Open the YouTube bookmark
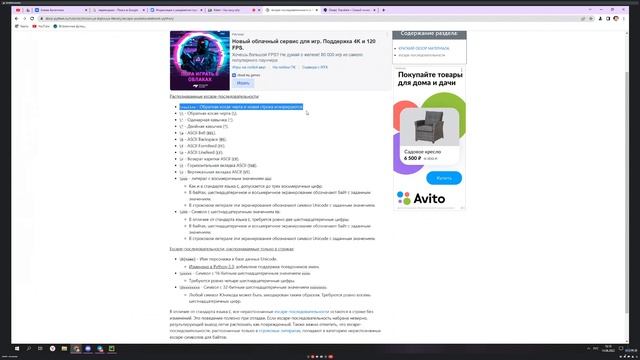Viewport: 640px width, 360px height. coord(41,26)
